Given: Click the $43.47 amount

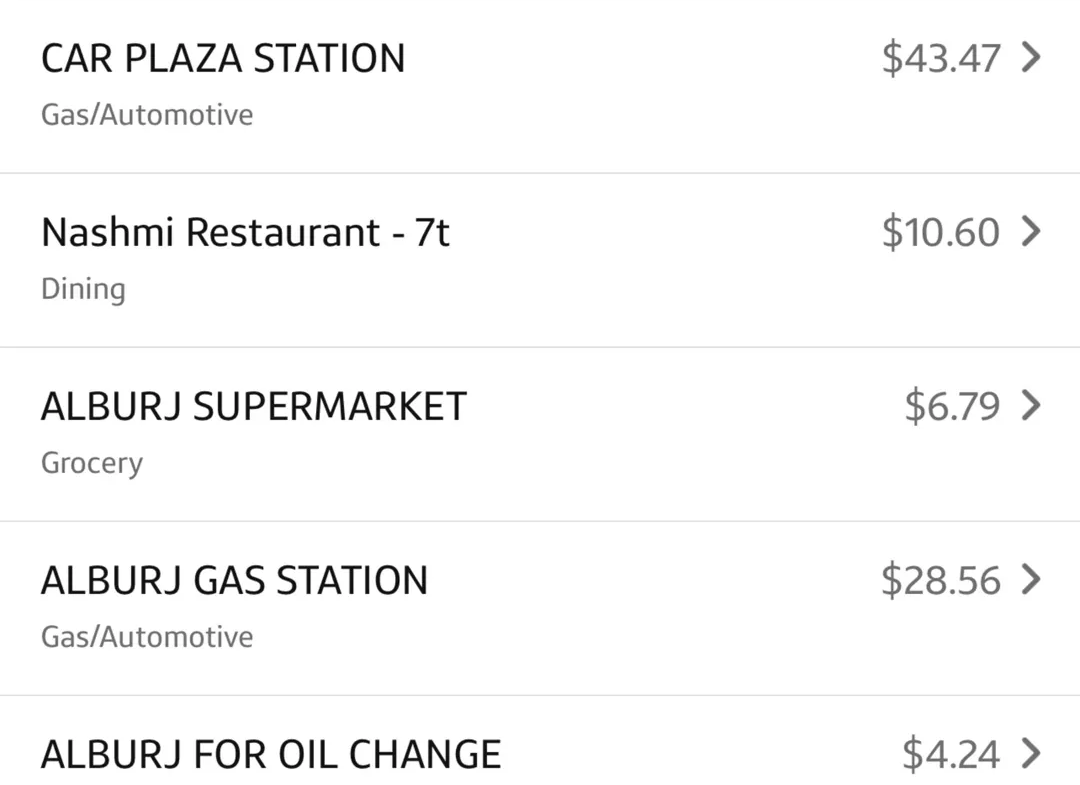Looking at the screenshot, I should point(941,58).
